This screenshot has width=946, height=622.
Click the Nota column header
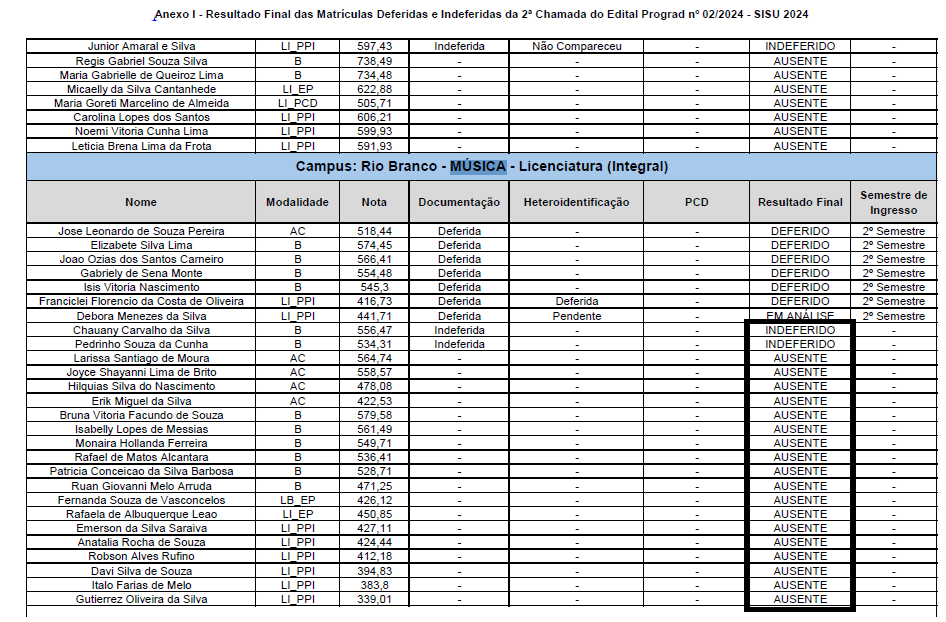pyautogui.click(x=374, y=202)
